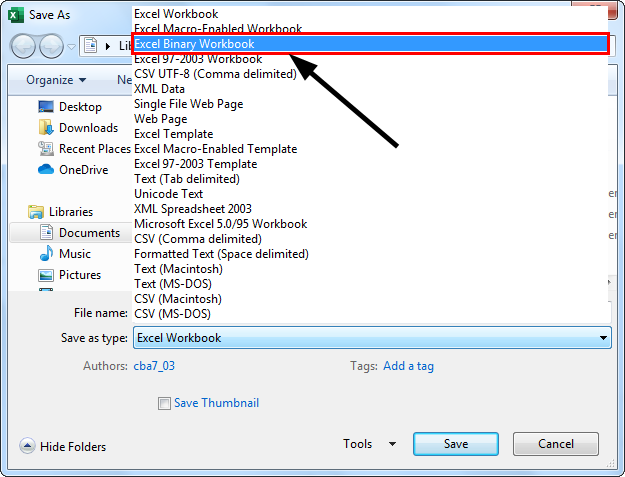This screenshot has height=477, width=625.
Task: Click the Cancel button
Action: tap(556, 444)
